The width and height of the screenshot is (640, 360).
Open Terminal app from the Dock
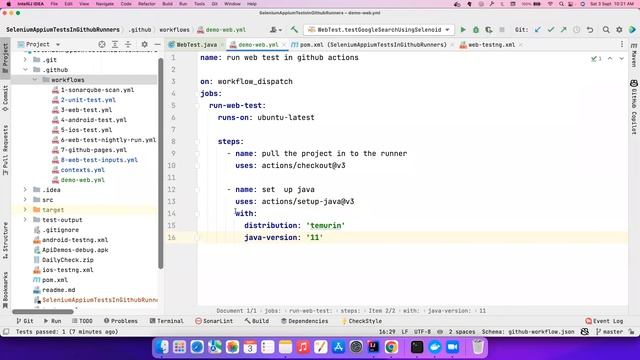coord(417,347)
